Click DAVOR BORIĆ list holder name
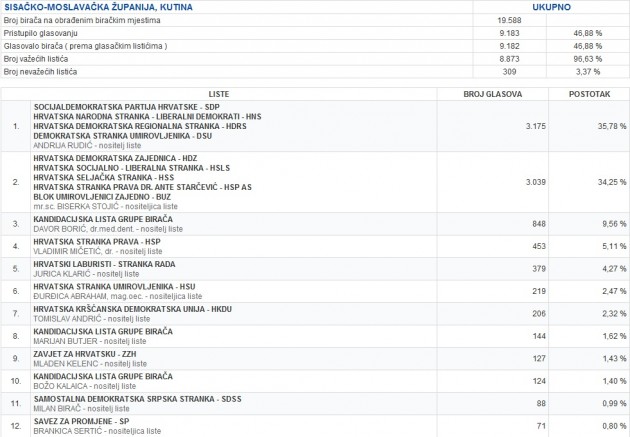Viewport: 630px width, 437px height. [58, 229]
